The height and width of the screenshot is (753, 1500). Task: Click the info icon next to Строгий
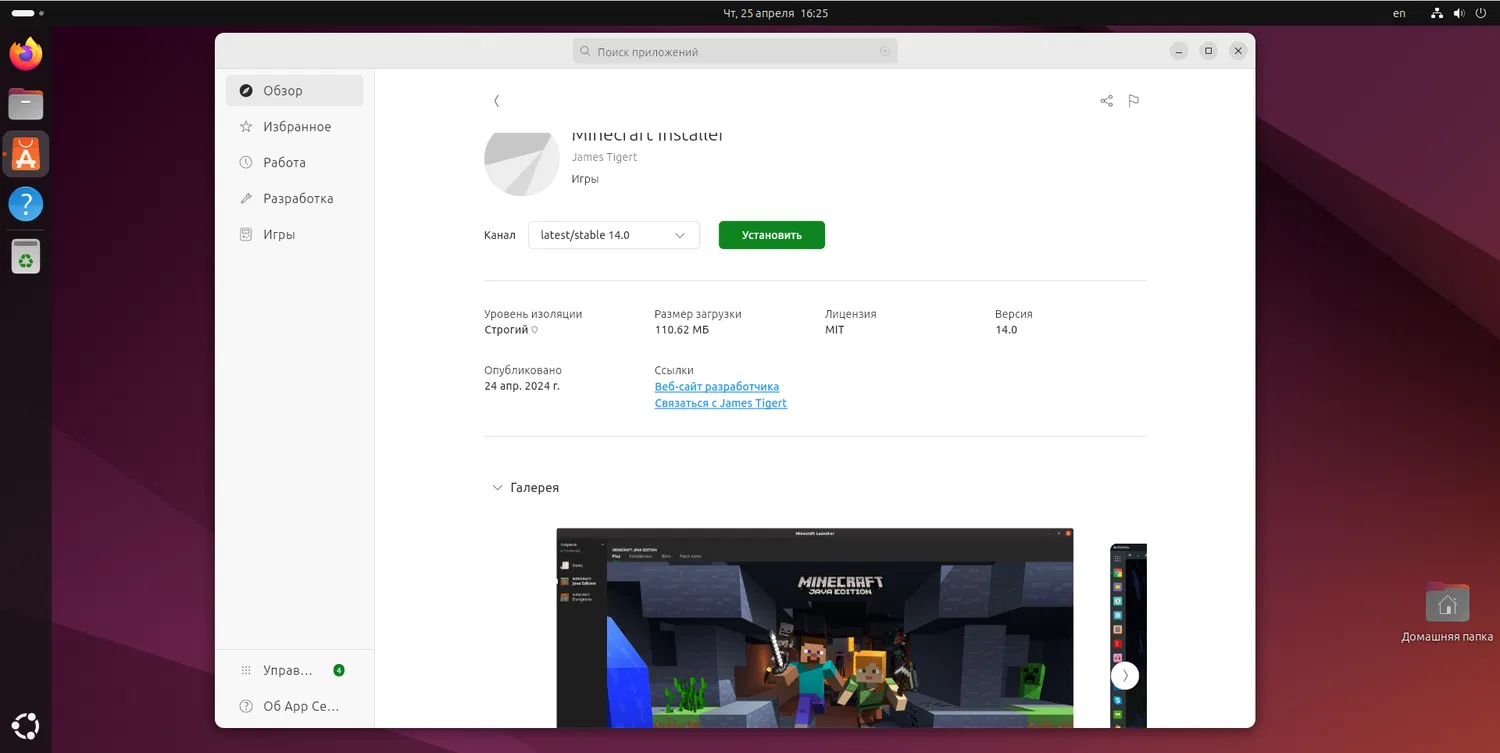(535, 330)
